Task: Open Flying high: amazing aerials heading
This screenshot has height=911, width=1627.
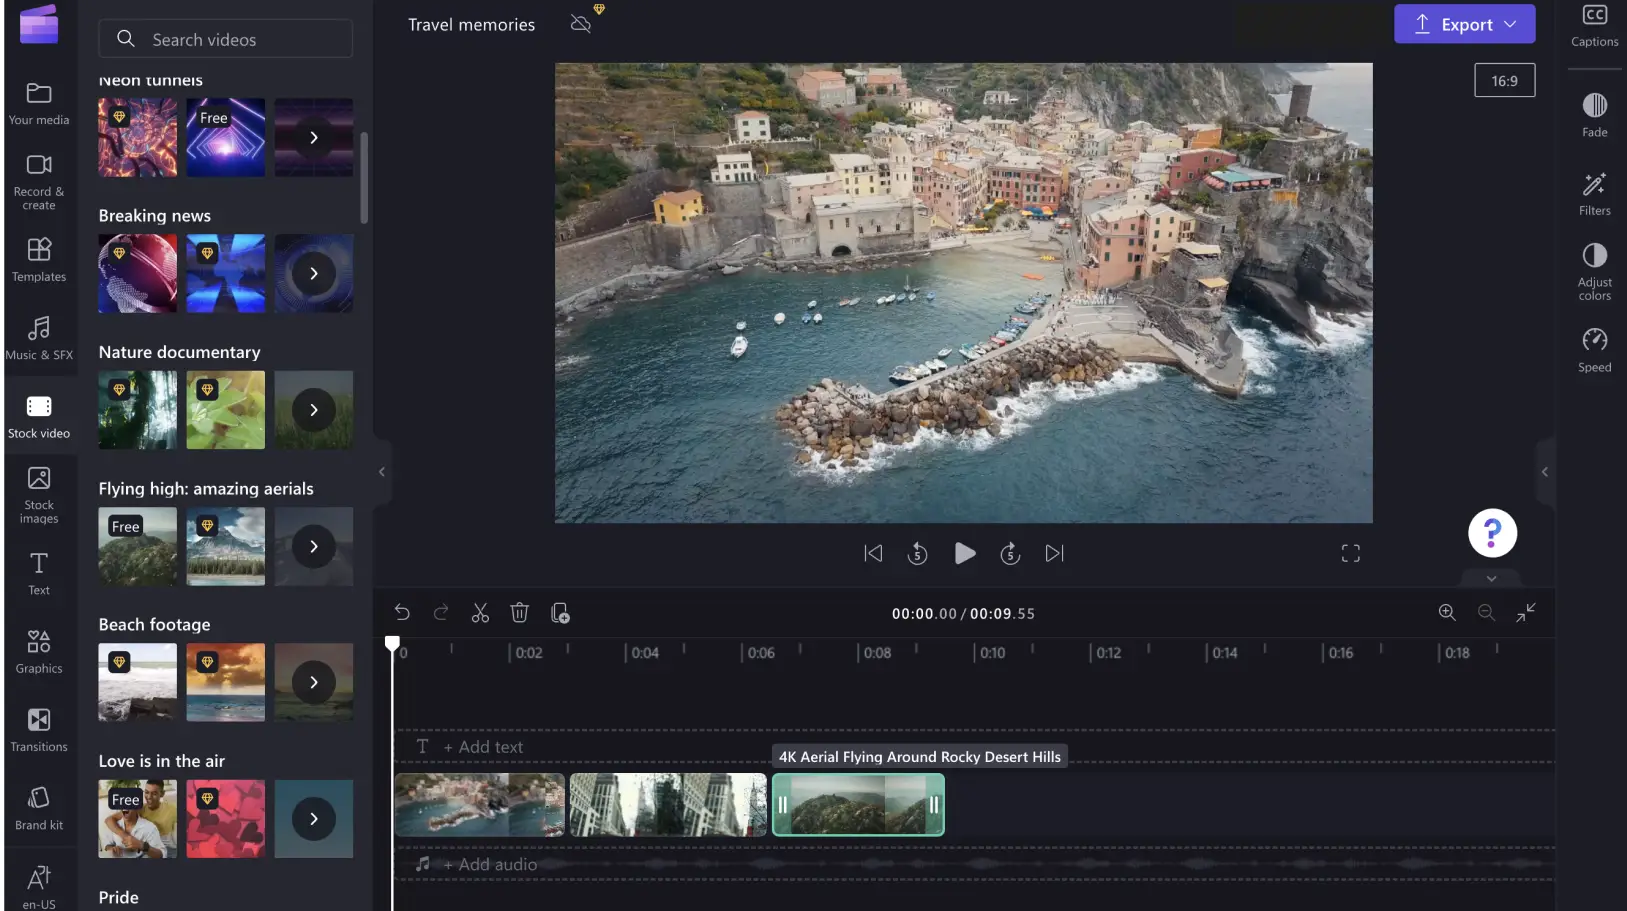Action: [x=206, y=489]
